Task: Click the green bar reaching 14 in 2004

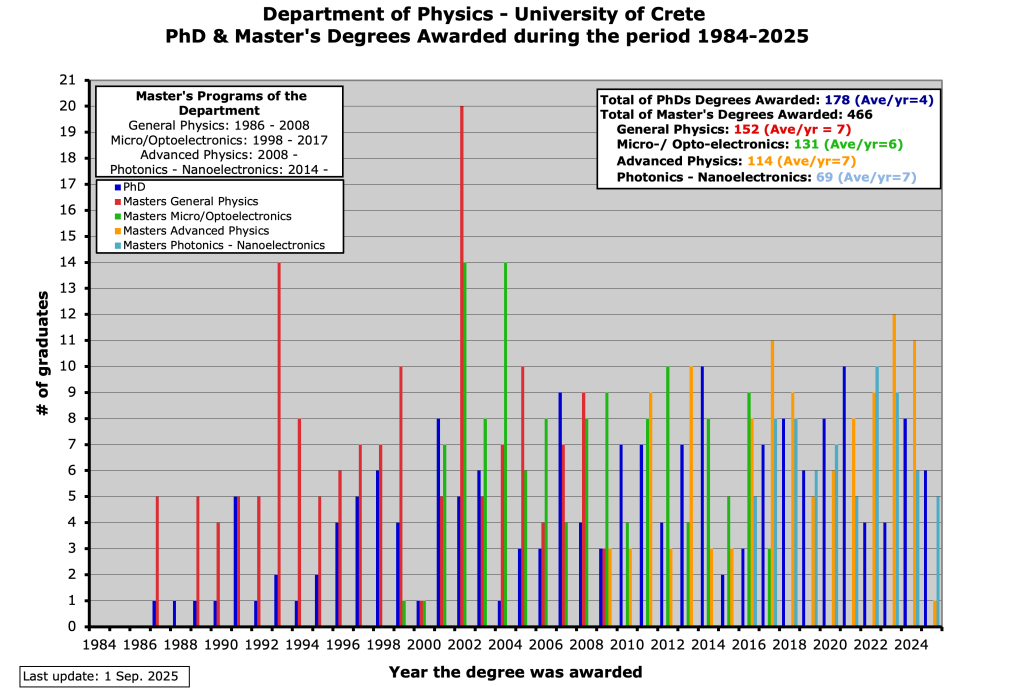Action: [505, 444]
